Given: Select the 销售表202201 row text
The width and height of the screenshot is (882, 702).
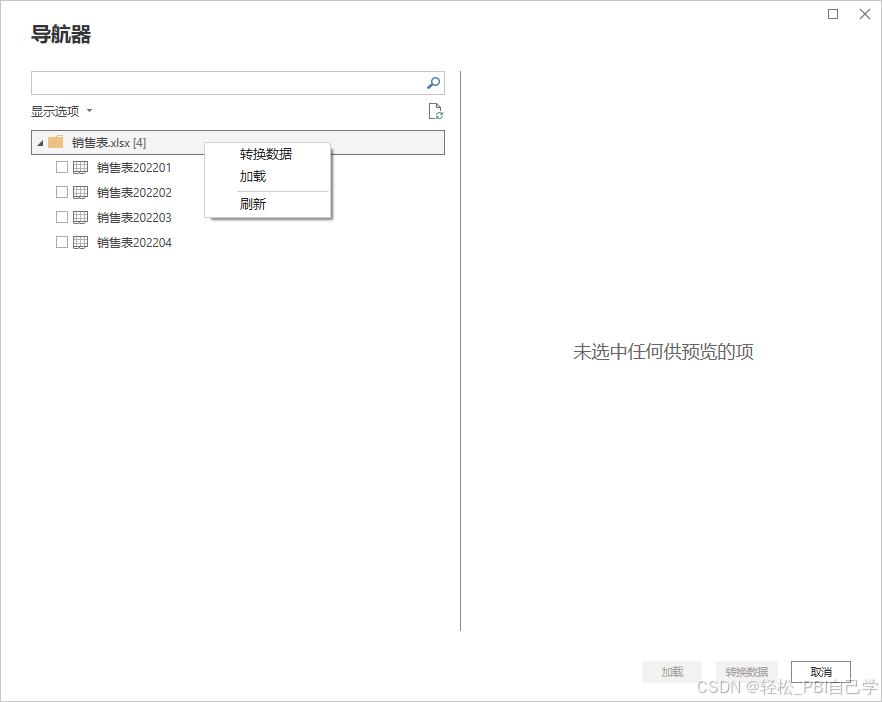Looking at the screenshot, I should 134,168.
